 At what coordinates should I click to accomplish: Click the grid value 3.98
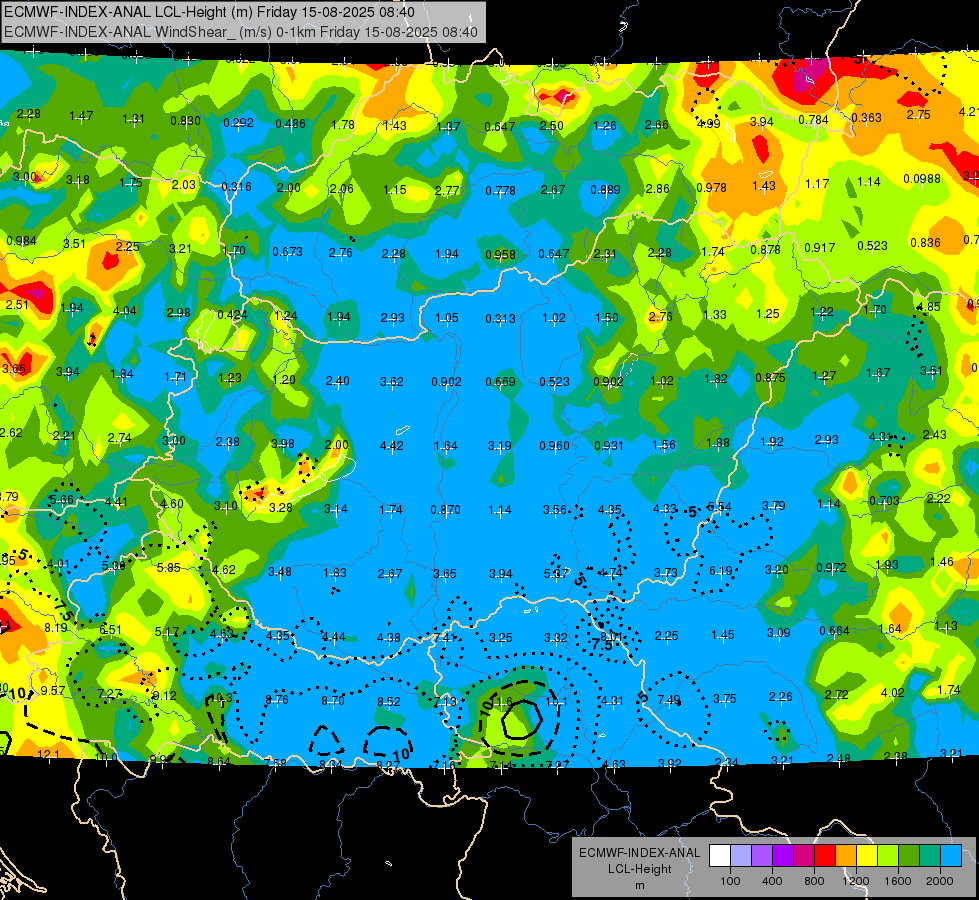tap(283, 443)
